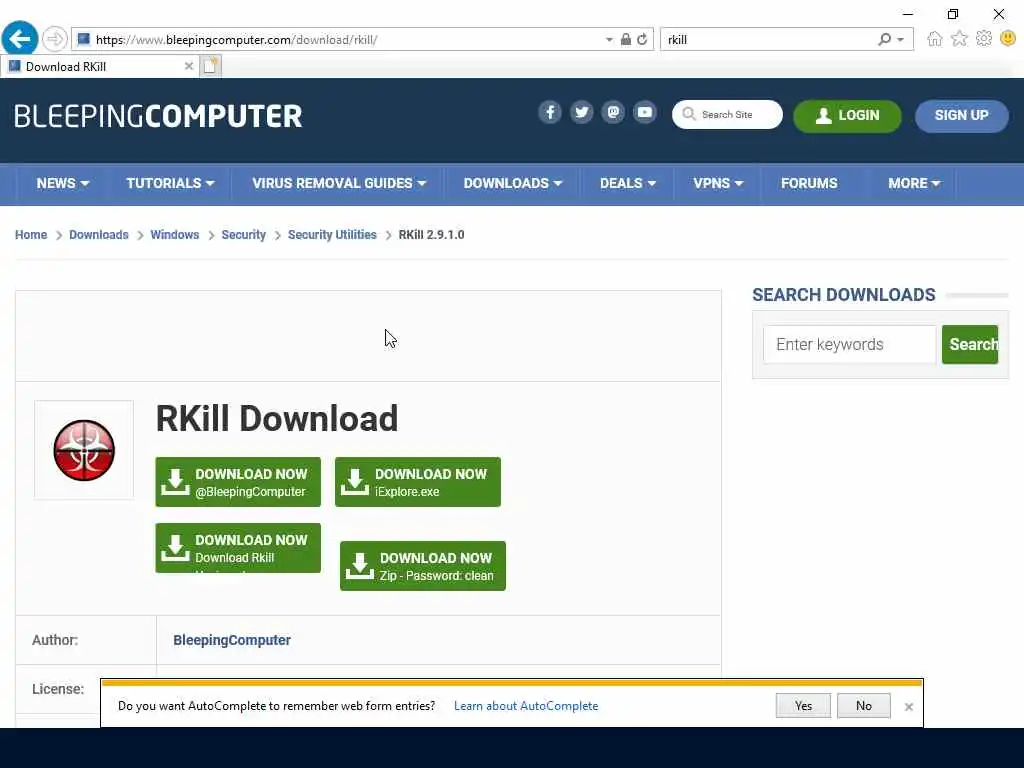Go to Home breadcrumb link
This screenshot has height=768, width=1024.
[x=31, y=235]
